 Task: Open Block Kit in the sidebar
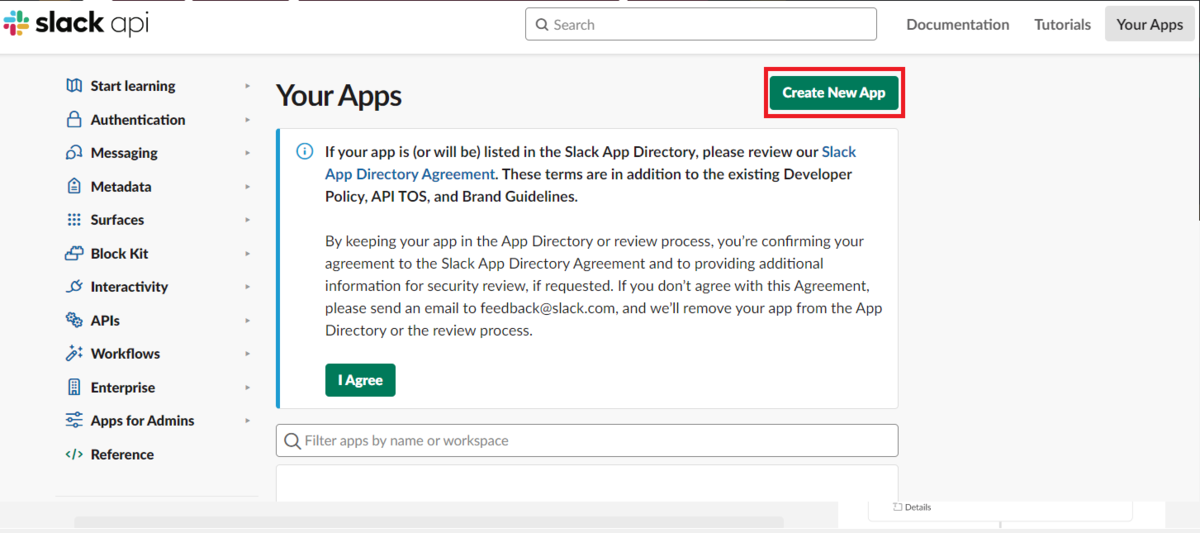pyautogui.click(x=120, y=254)
